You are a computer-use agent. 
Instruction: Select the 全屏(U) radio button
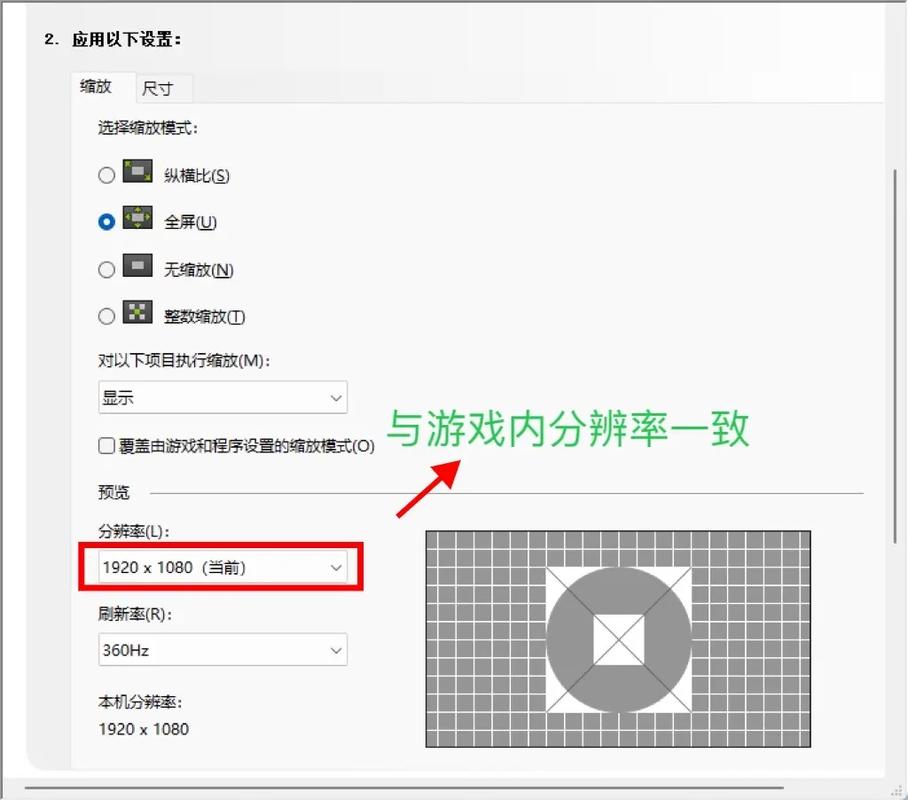pyautogui.click(x=107, y=222)
